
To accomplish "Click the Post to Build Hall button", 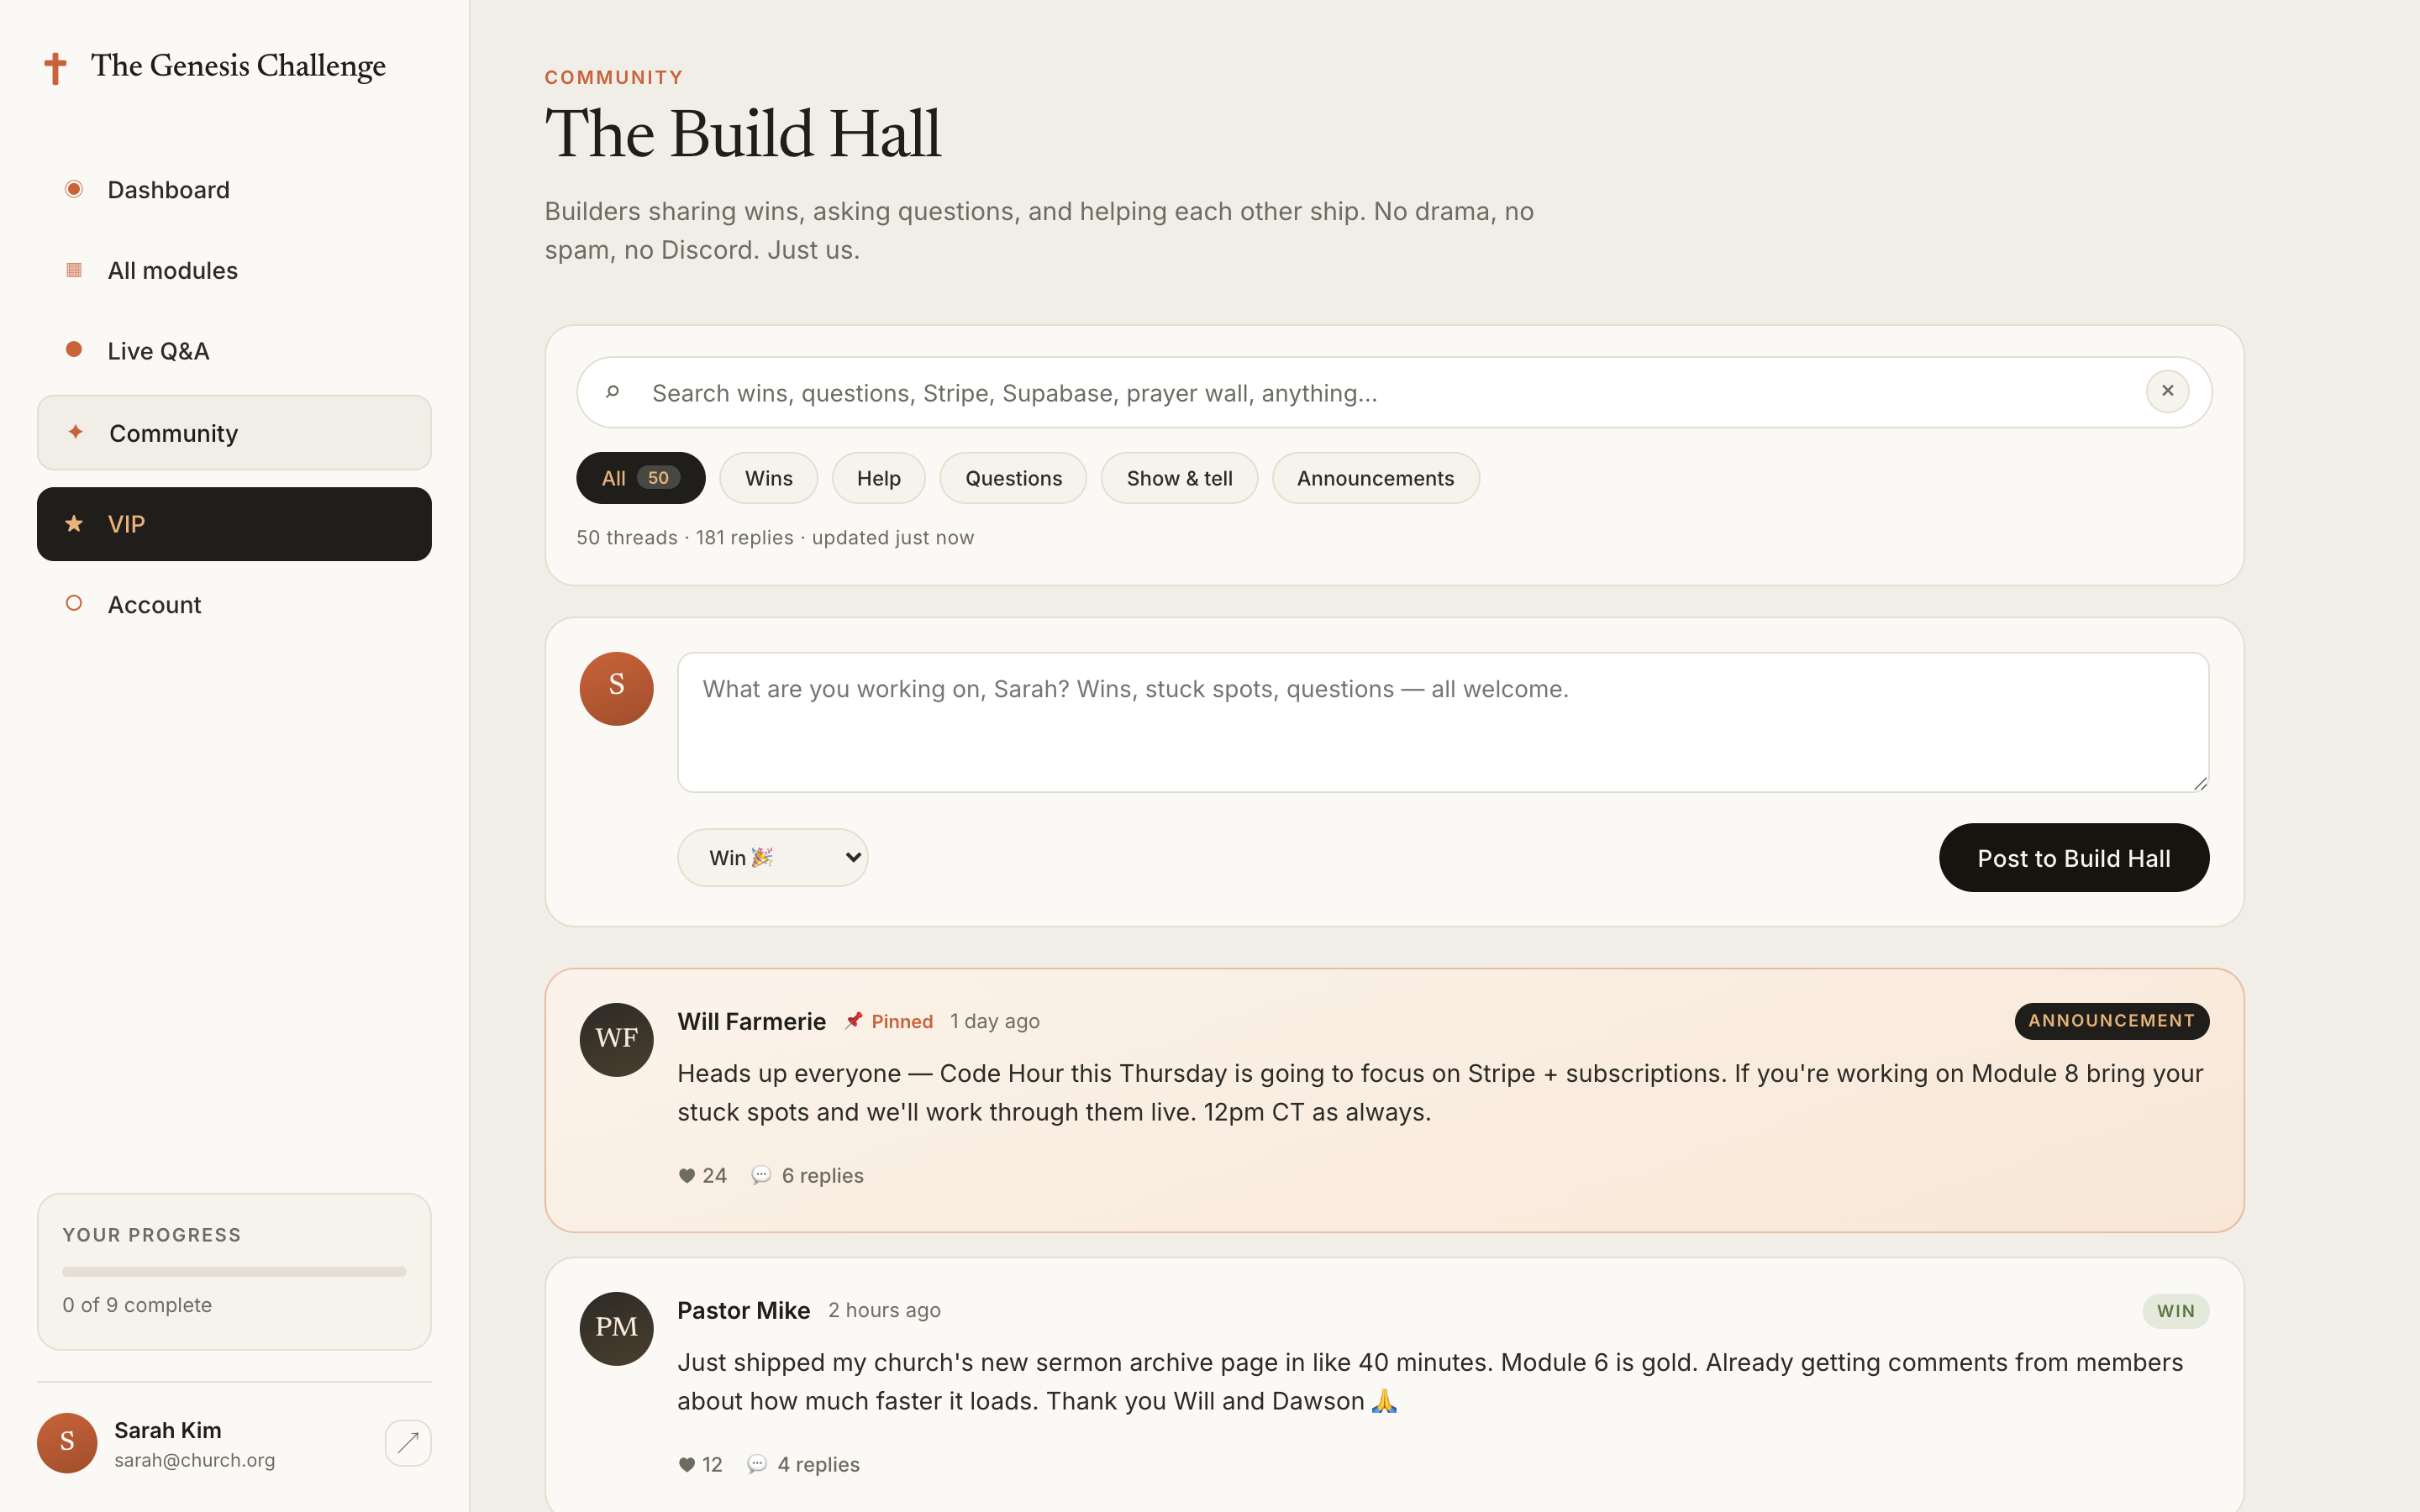I will click(2073, 857).
